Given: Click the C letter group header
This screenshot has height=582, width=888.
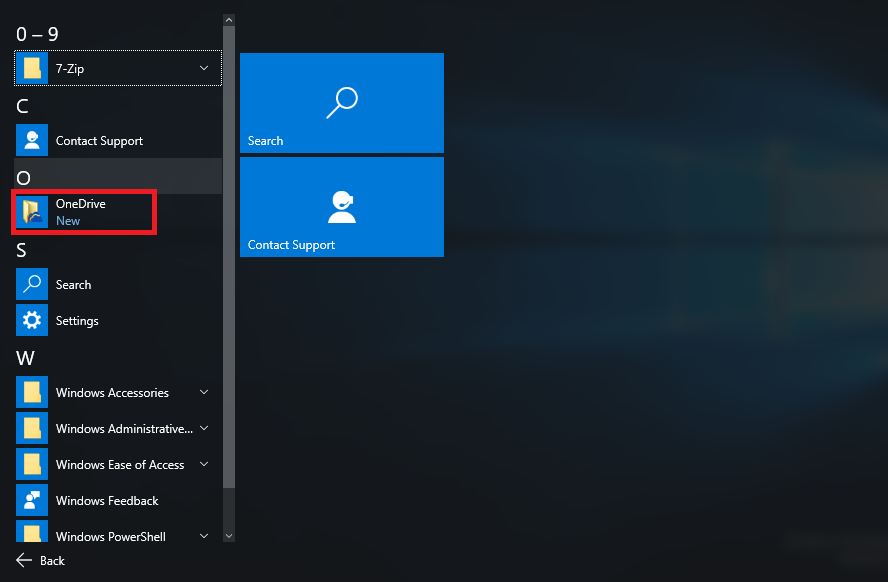Looking at the screenshot, I should 22,106.
